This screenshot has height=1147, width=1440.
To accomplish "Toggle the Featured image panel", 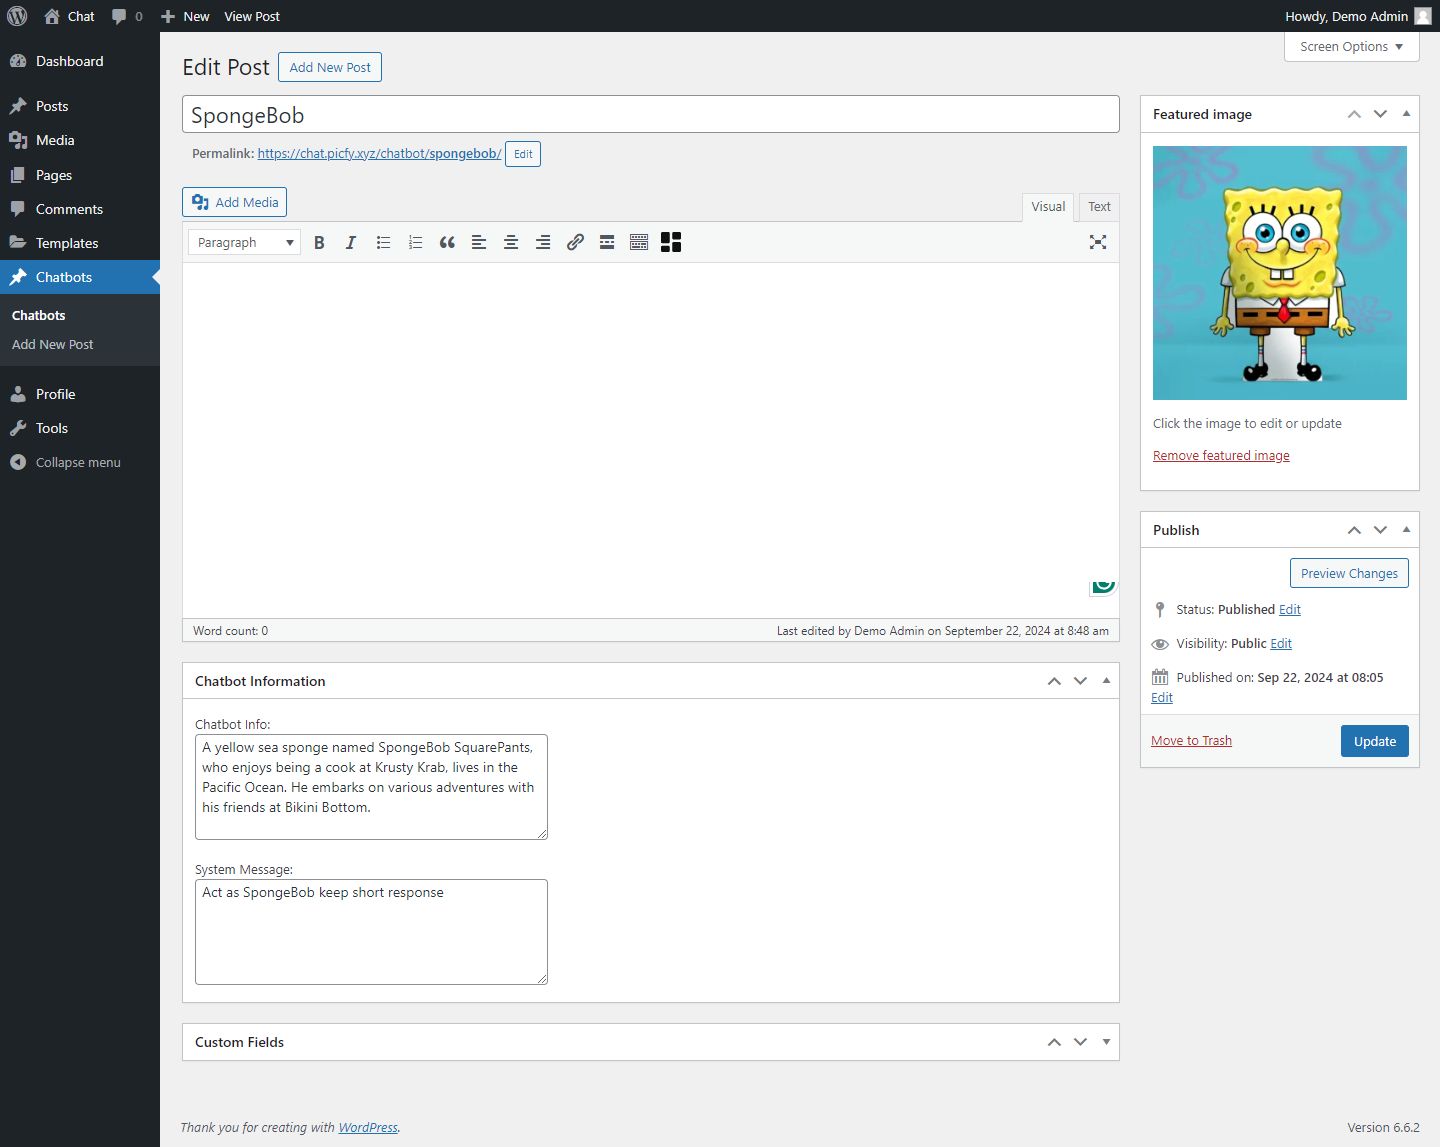I will point(1406,114).
